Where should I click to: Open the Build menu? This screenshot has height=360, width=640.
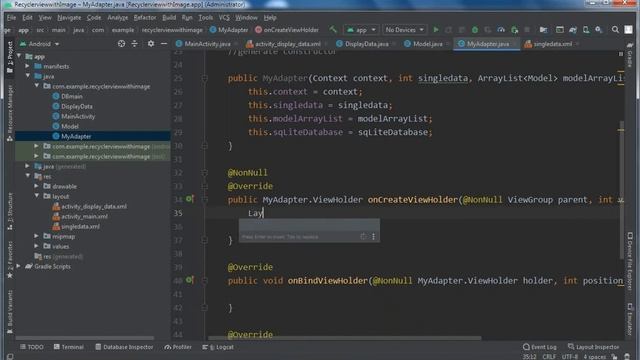[169, 18]
